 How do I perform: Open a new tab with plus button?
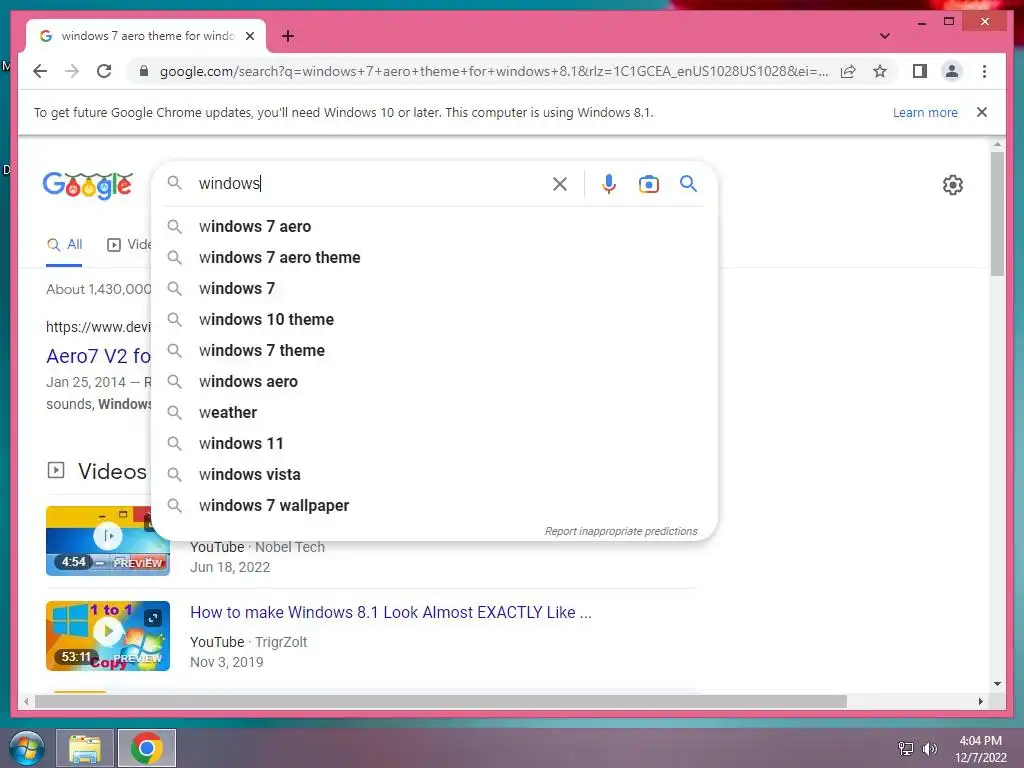288,36
